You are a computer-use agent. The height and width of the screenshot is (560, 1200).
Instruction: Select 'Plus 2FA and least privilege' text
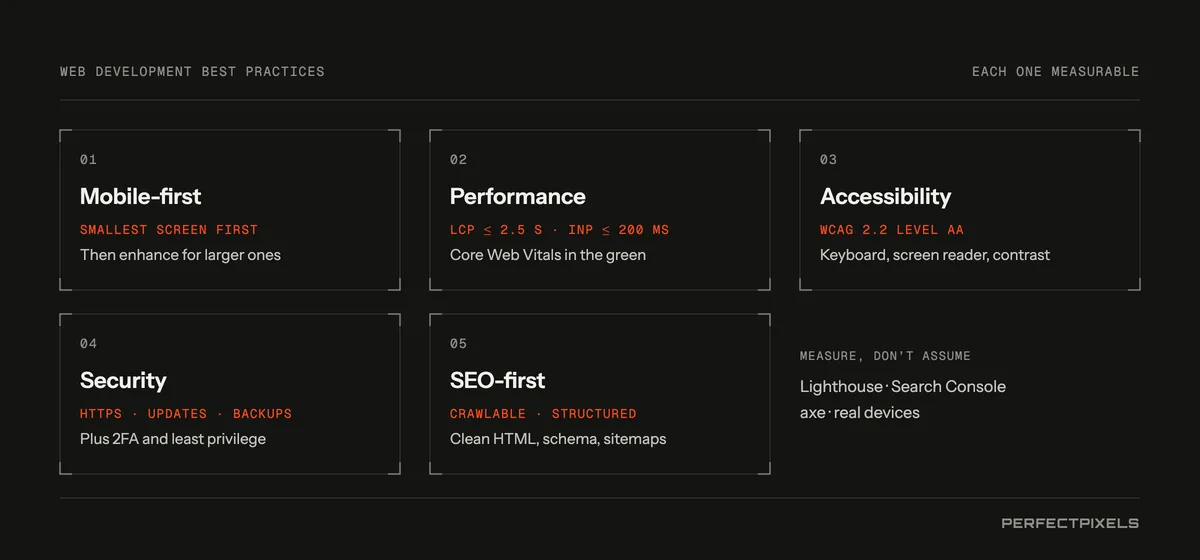pos(173,439)
